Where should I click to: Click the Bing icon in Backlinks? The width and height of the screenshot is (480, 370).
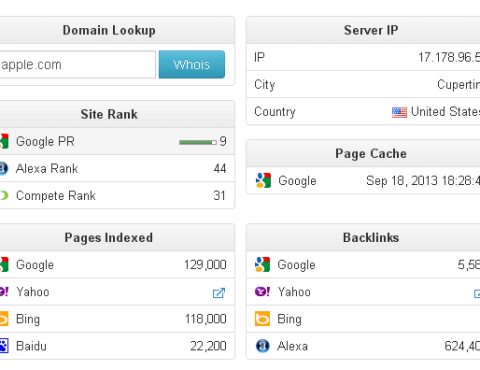click(x=262, y=319)
